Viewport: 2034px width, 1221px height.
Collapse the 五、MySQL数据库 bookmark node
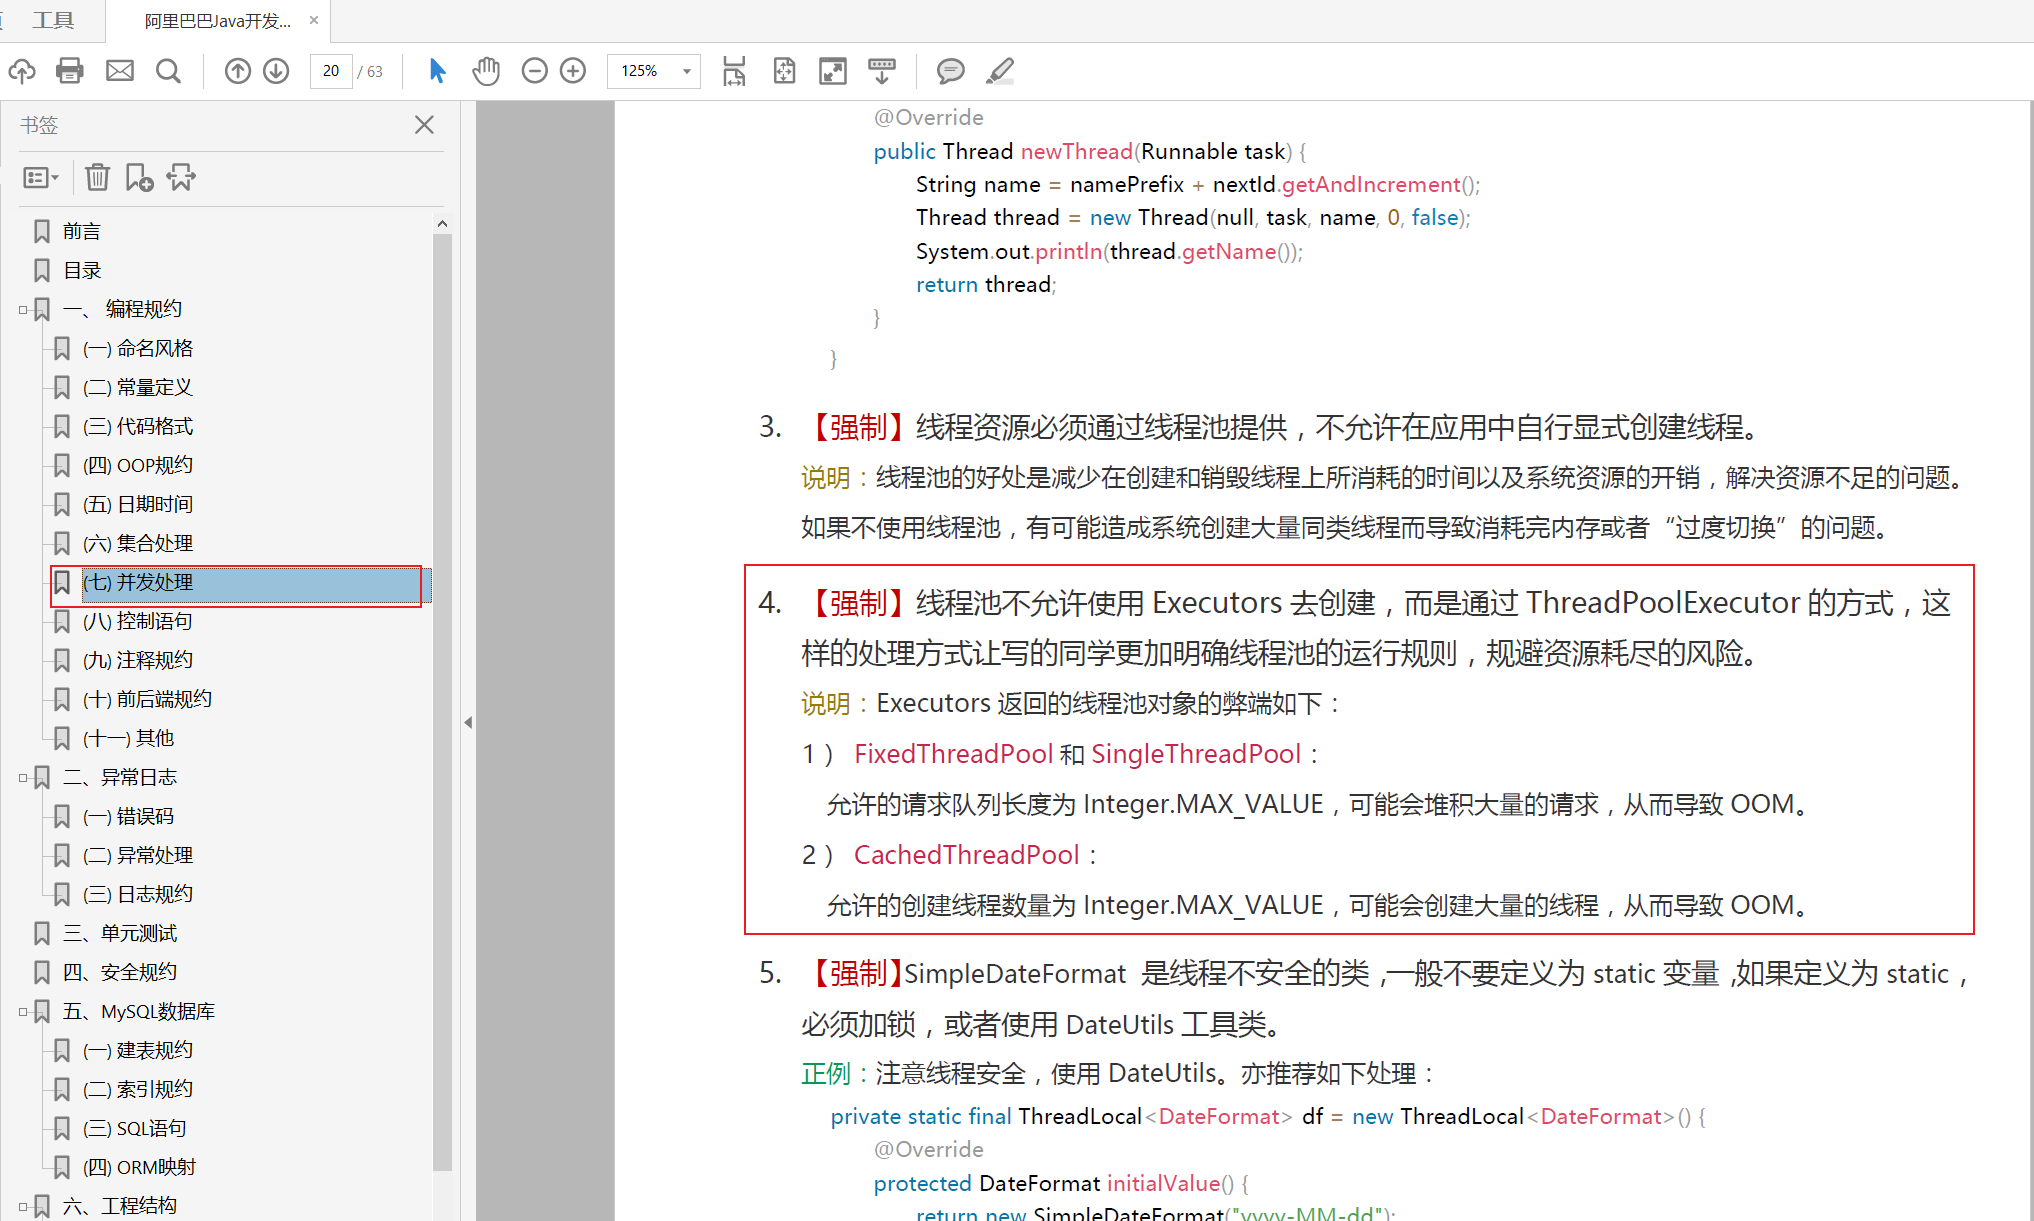23,1012
